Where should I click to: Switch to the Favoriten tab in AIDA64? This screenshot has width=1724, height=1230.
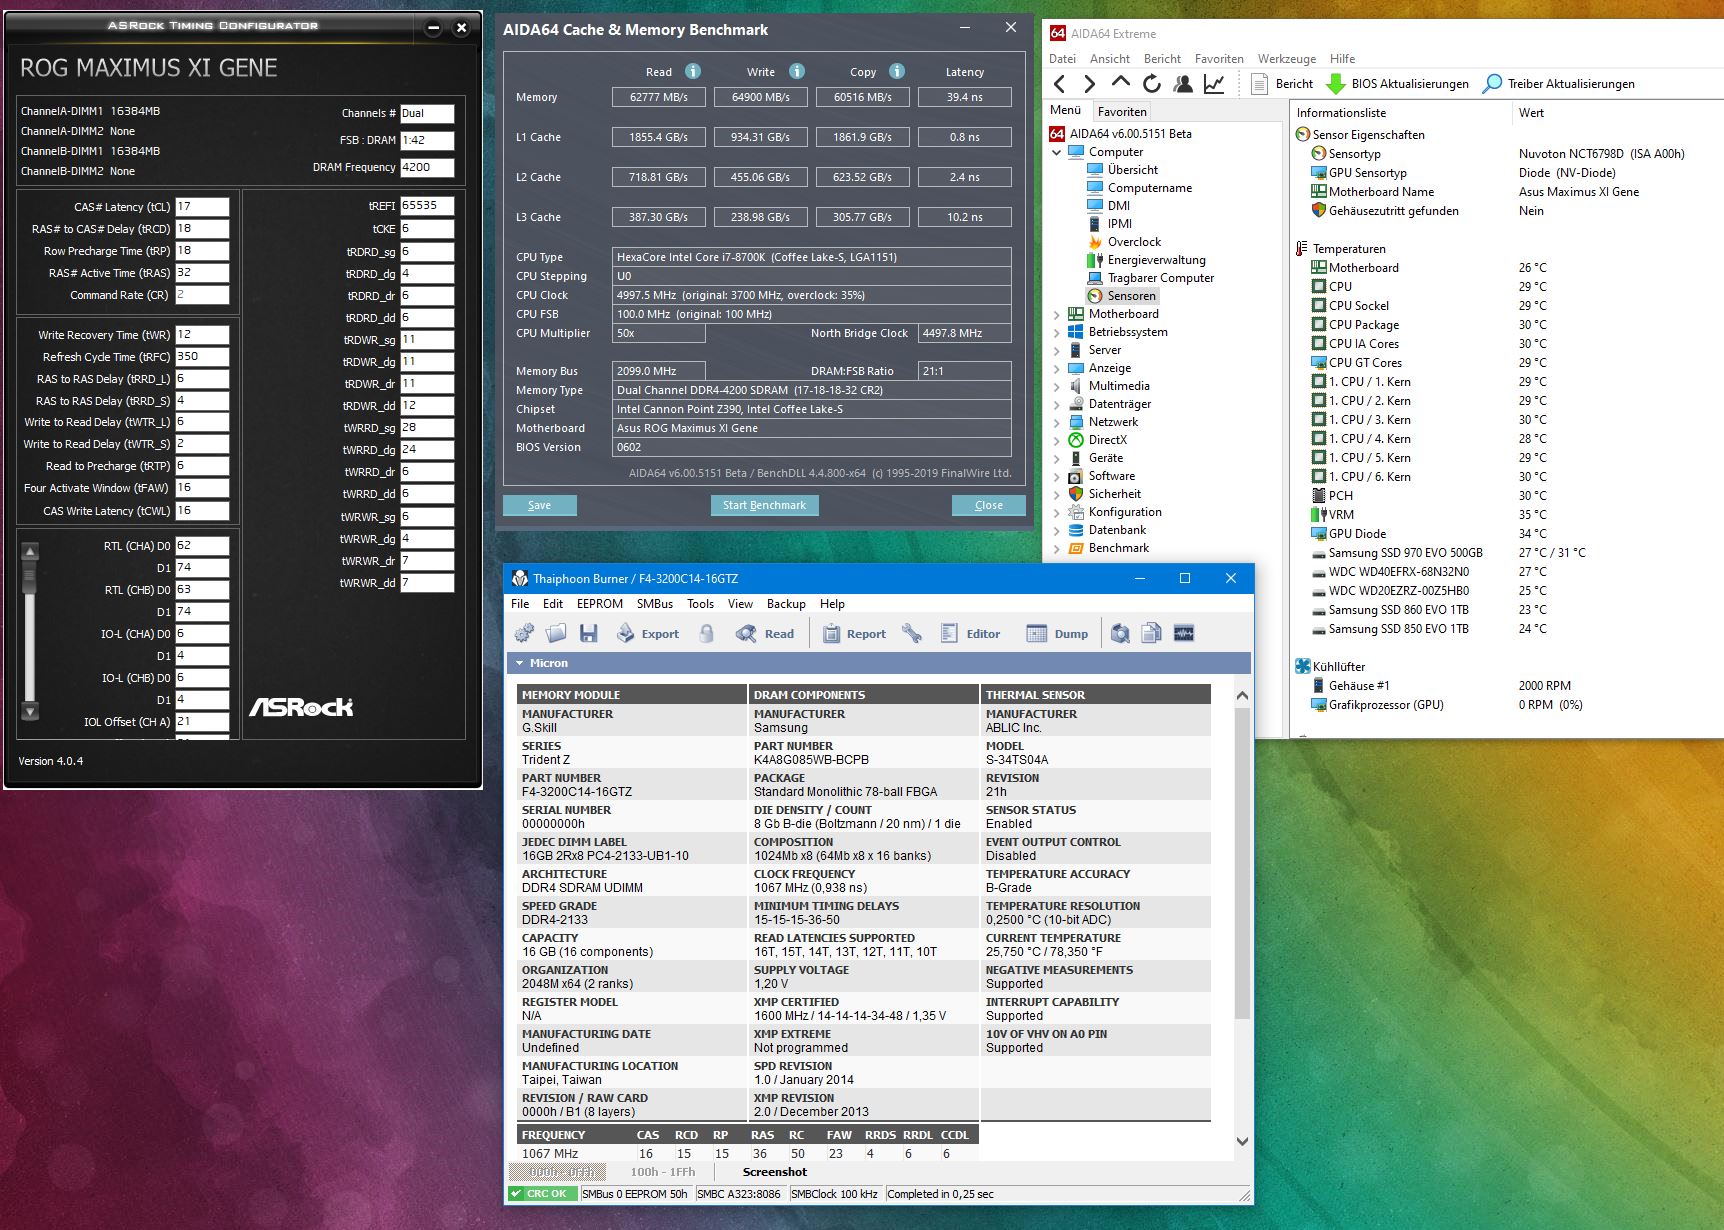click(1122, 112)
